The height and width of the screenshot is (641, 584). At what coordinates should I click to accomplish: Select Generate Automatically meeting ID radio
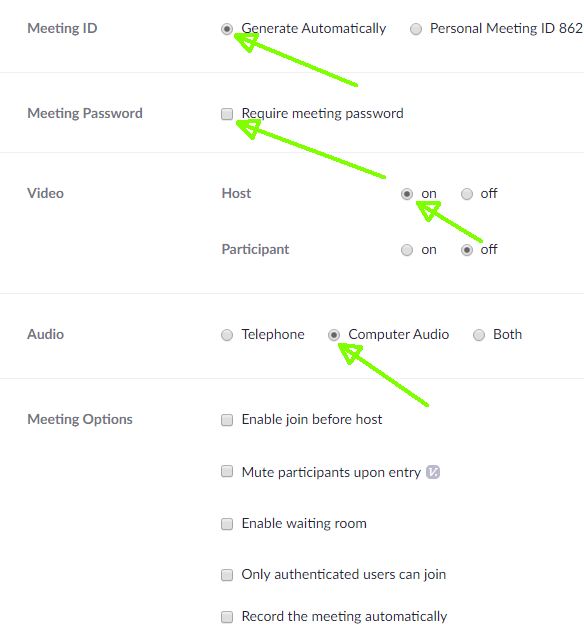point(227,29)
